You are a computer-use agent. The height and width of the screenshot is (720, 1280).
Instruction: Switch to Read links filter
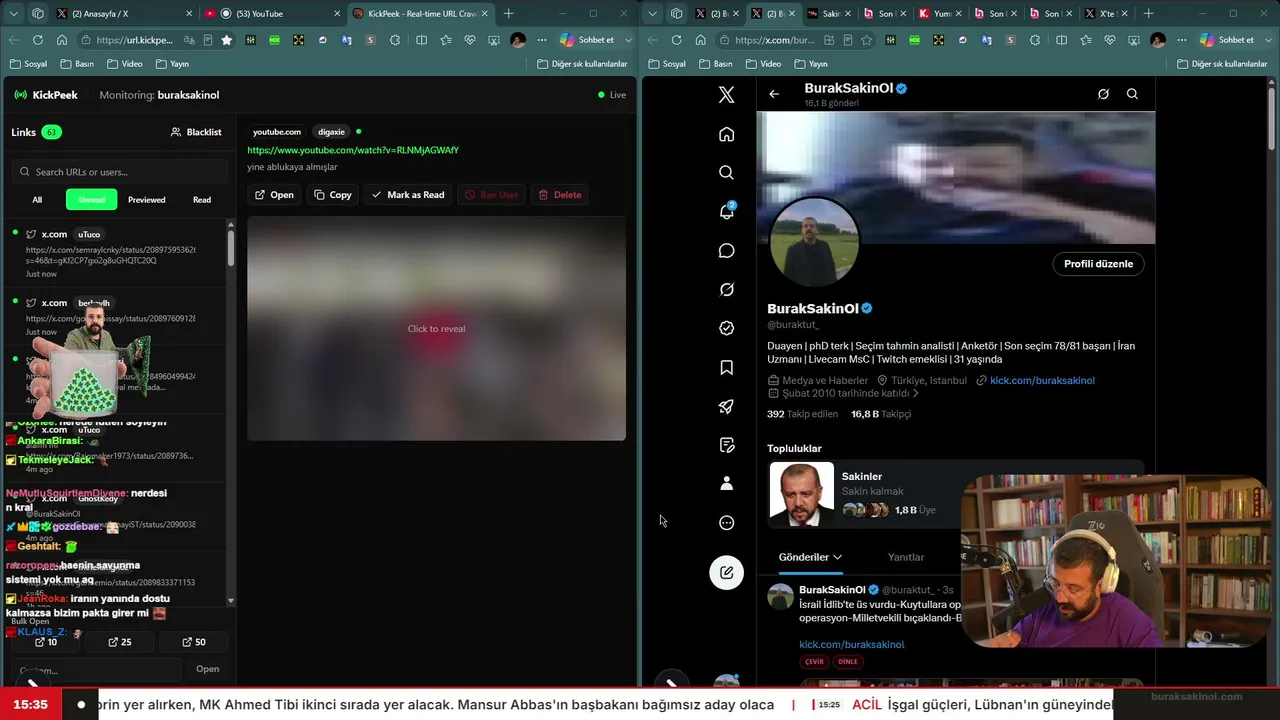coord(202,200)
